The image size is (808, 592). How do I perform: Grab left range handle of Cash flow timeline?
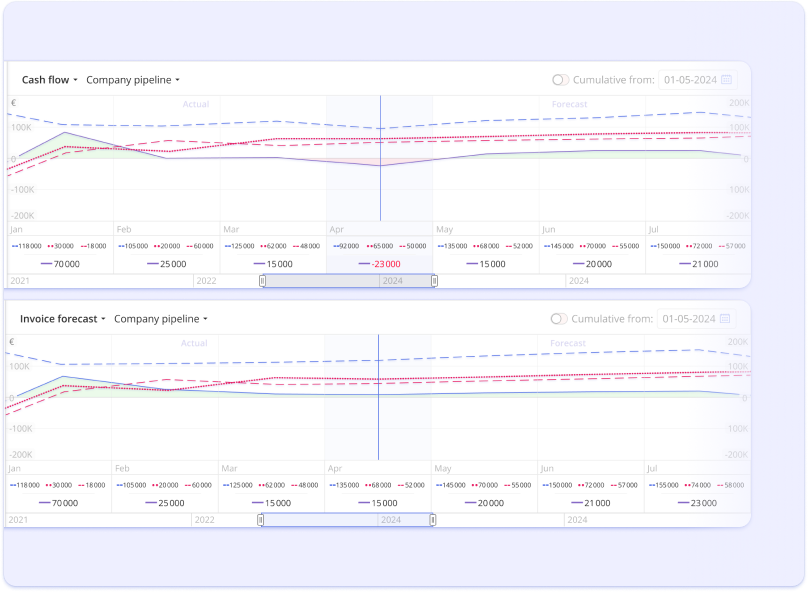pos(262,281)
